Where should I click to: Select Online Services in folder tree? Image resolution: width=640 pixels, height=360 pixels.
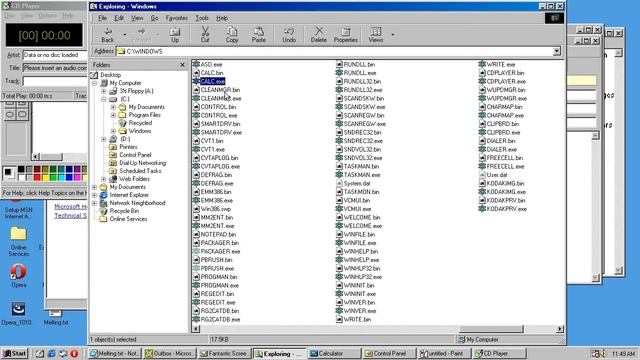click(x=128, y=219)
